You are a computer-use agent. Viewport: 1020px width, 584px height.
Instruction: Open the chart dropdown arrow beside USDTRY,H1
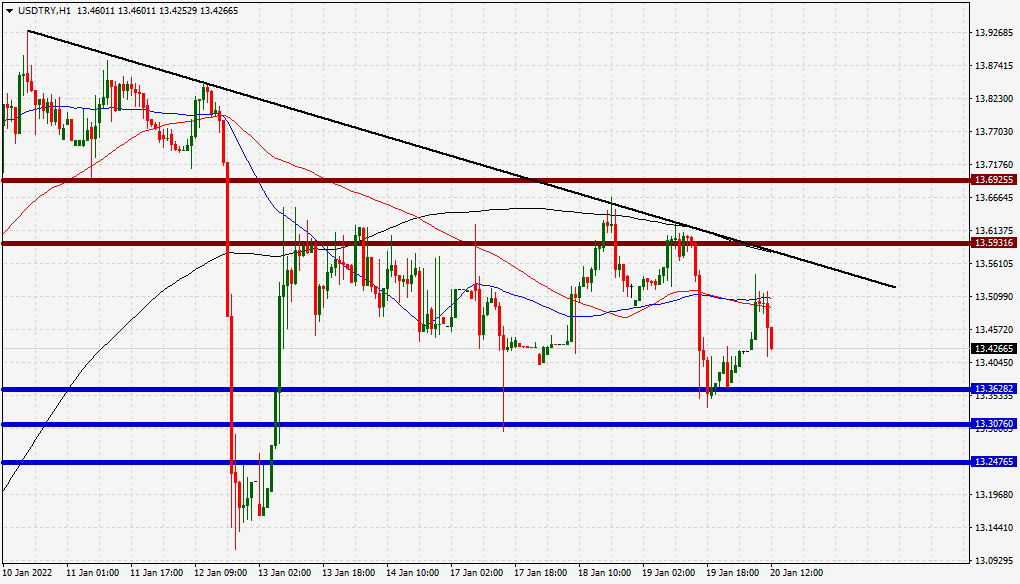tap(9, 11)
